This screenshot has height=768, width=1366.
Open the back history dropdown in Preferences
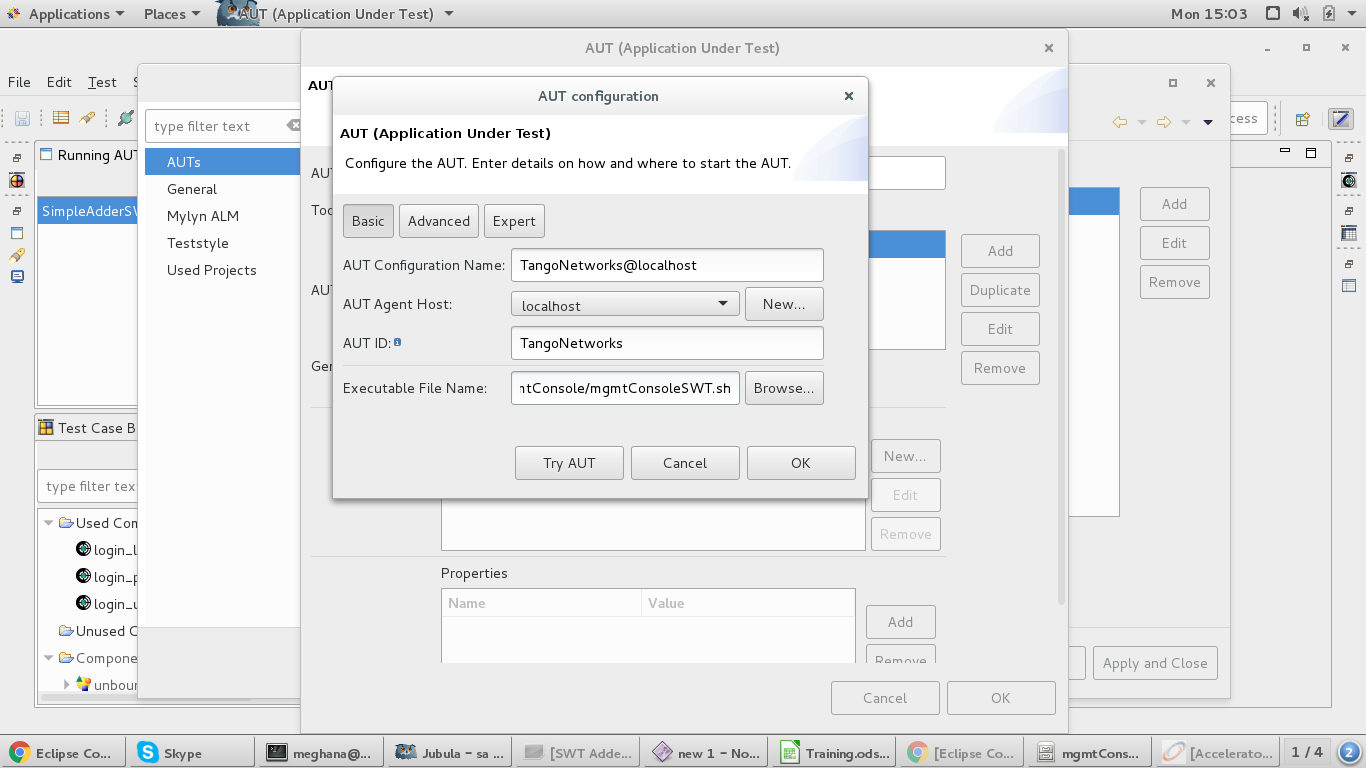[1142, 122]
